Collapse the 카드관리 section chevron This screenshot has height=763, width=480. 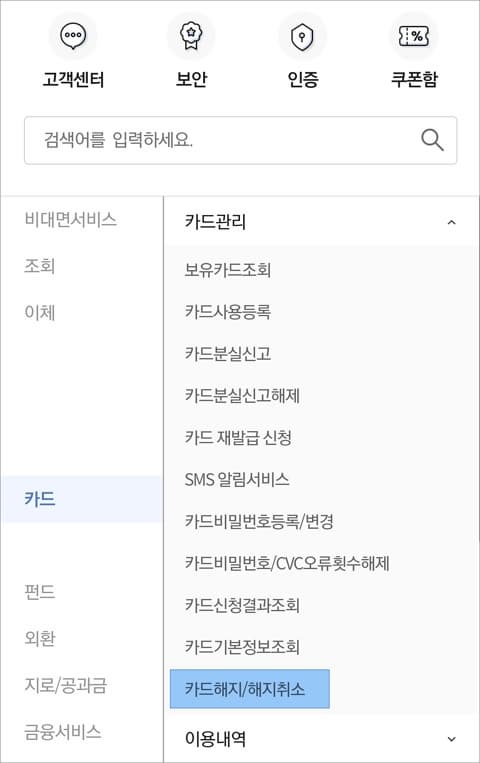coord(451,222)
